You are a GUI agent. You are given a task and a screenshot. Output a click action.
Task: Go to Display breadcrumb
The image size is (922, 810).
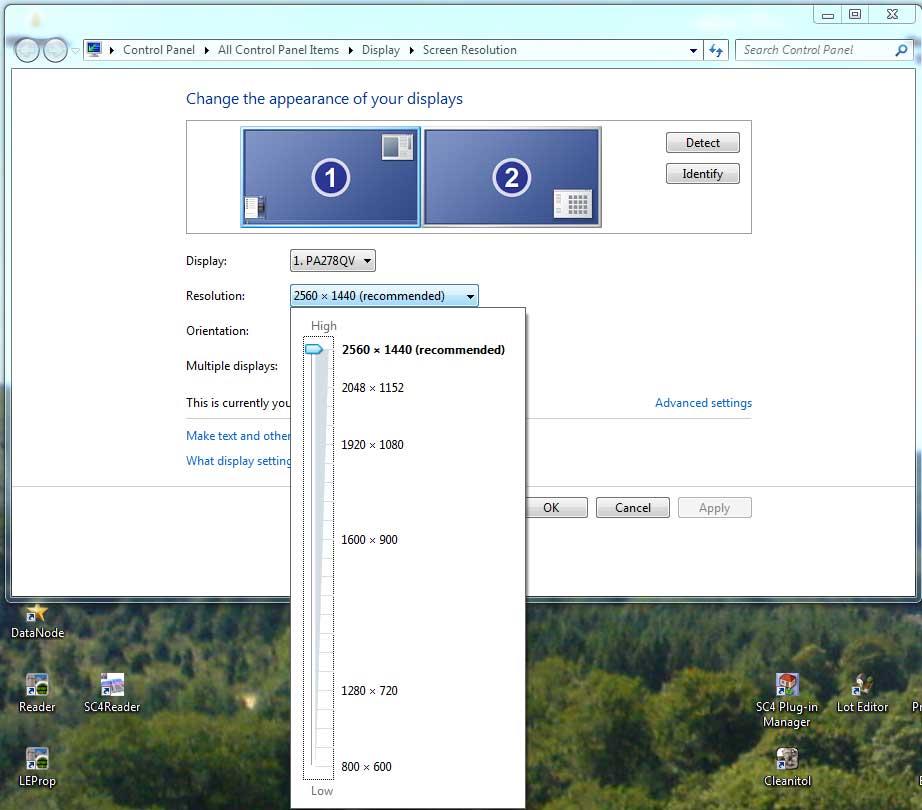[380, 50]
